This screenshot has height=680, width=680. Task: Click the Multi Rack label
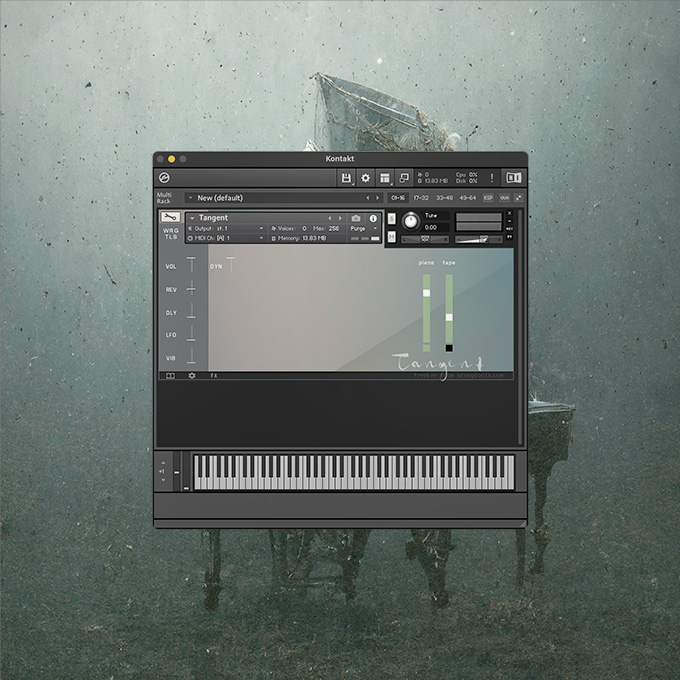point(164,198)
